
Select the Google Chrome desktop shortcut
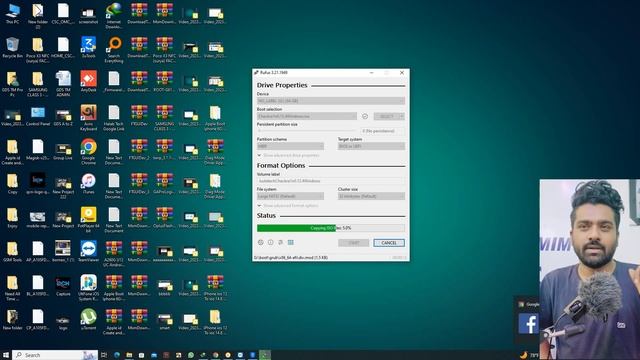pyautogui.click(x=88, y=151)
